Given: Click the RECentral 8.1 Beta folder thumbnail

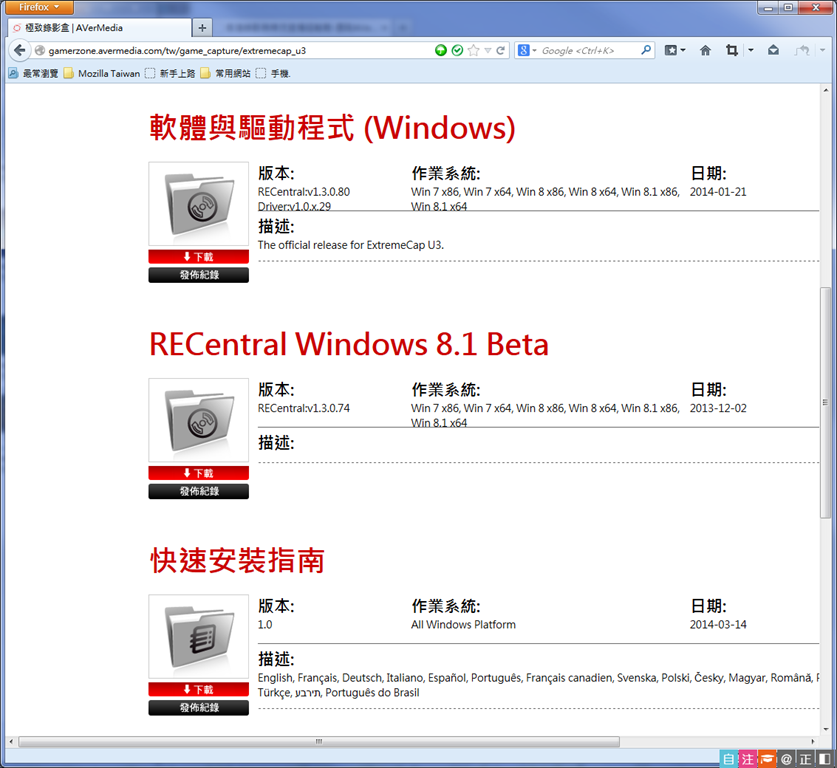Looking at the screenshot, I should 199,420.
